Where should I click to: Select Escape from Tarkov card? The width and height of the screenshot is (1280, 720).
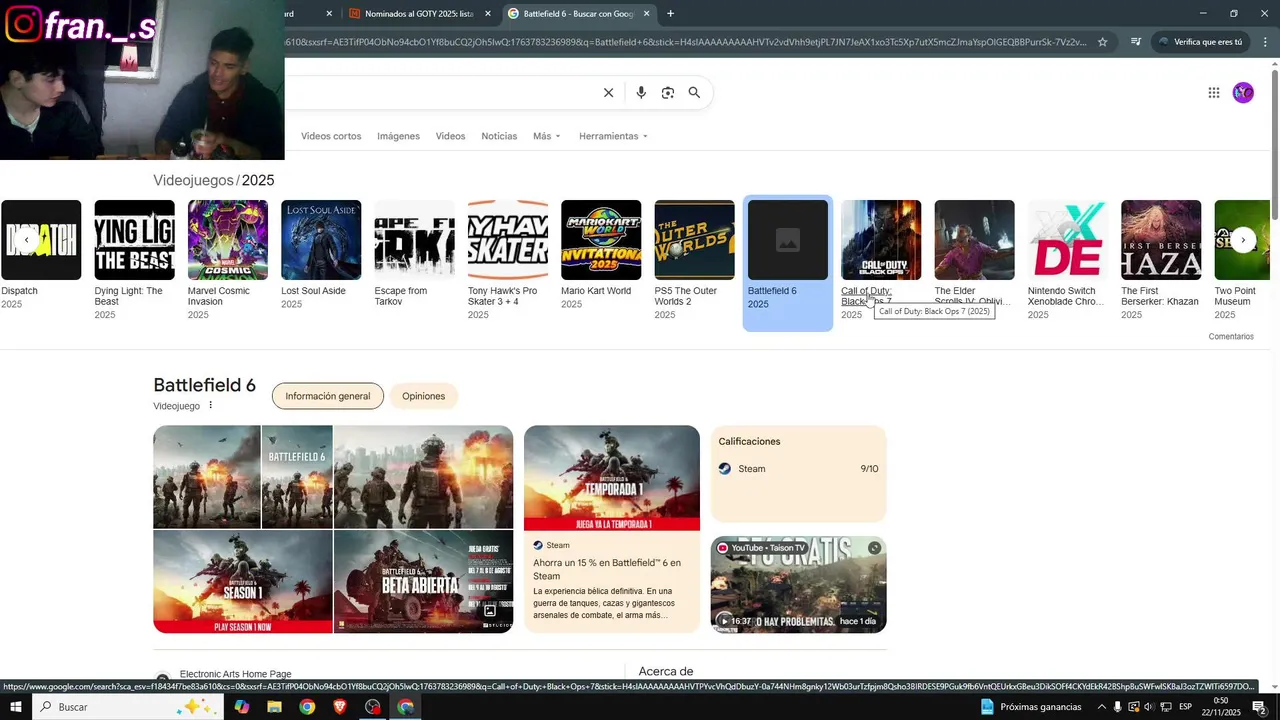coord(414,260)
